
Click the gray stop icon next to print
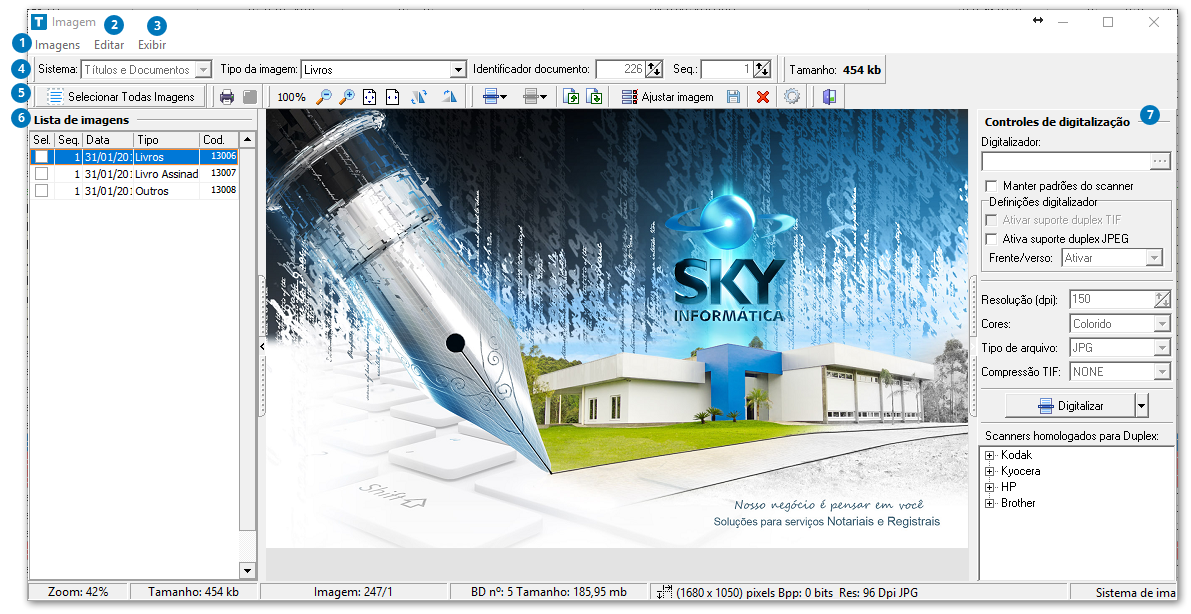[x=250, y=97]
